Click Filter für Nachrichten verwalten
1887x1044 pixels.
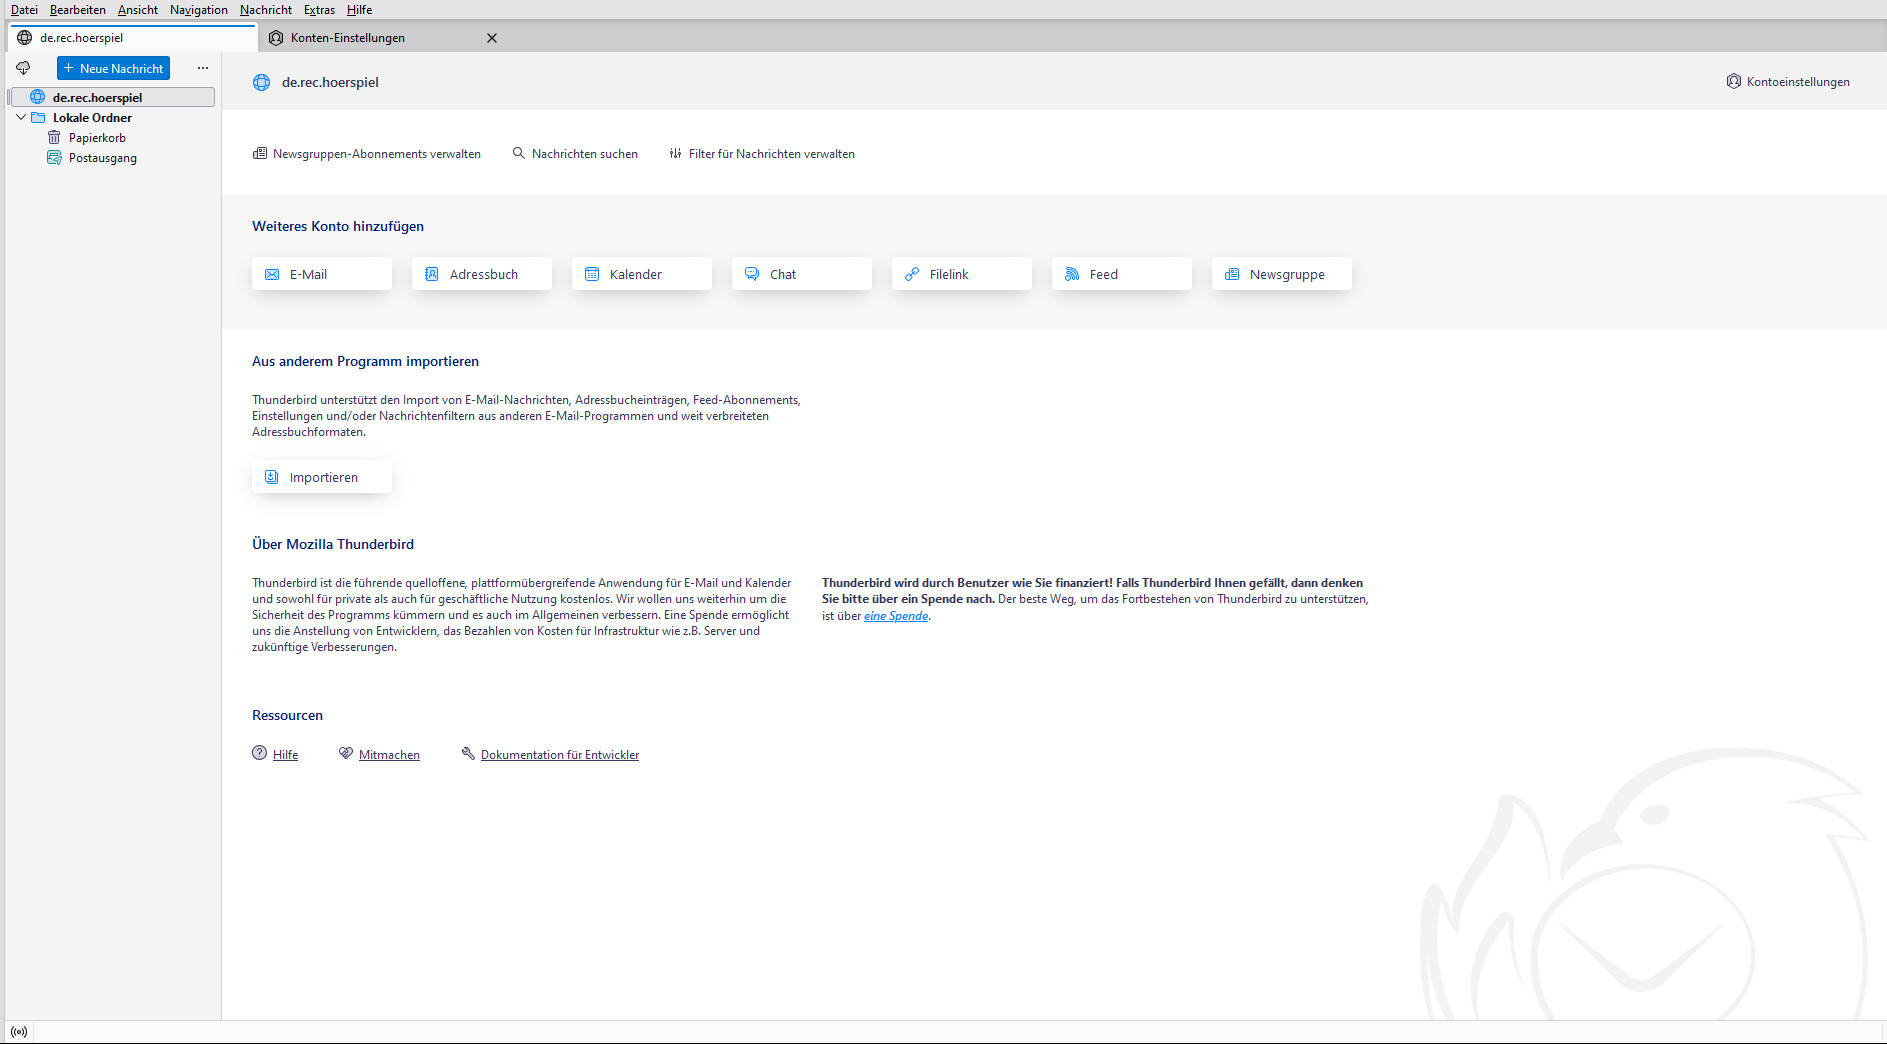[x=762, y=154]
